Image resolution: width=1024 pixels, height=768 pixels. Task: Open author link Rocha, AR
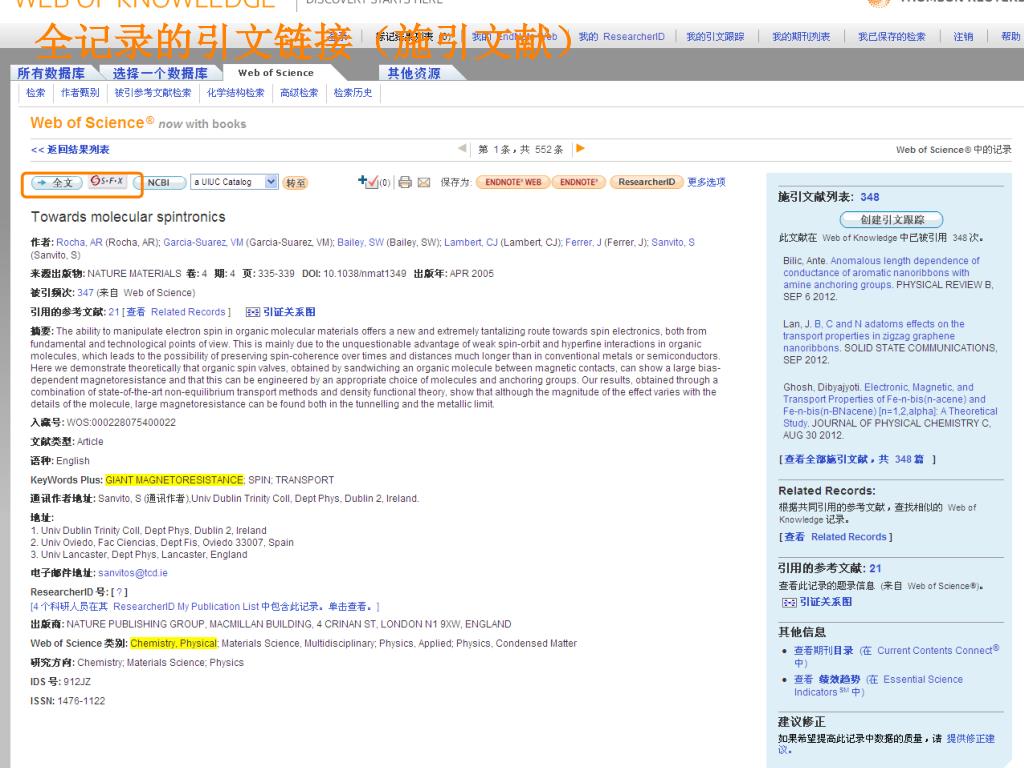[x=71, y=243]
